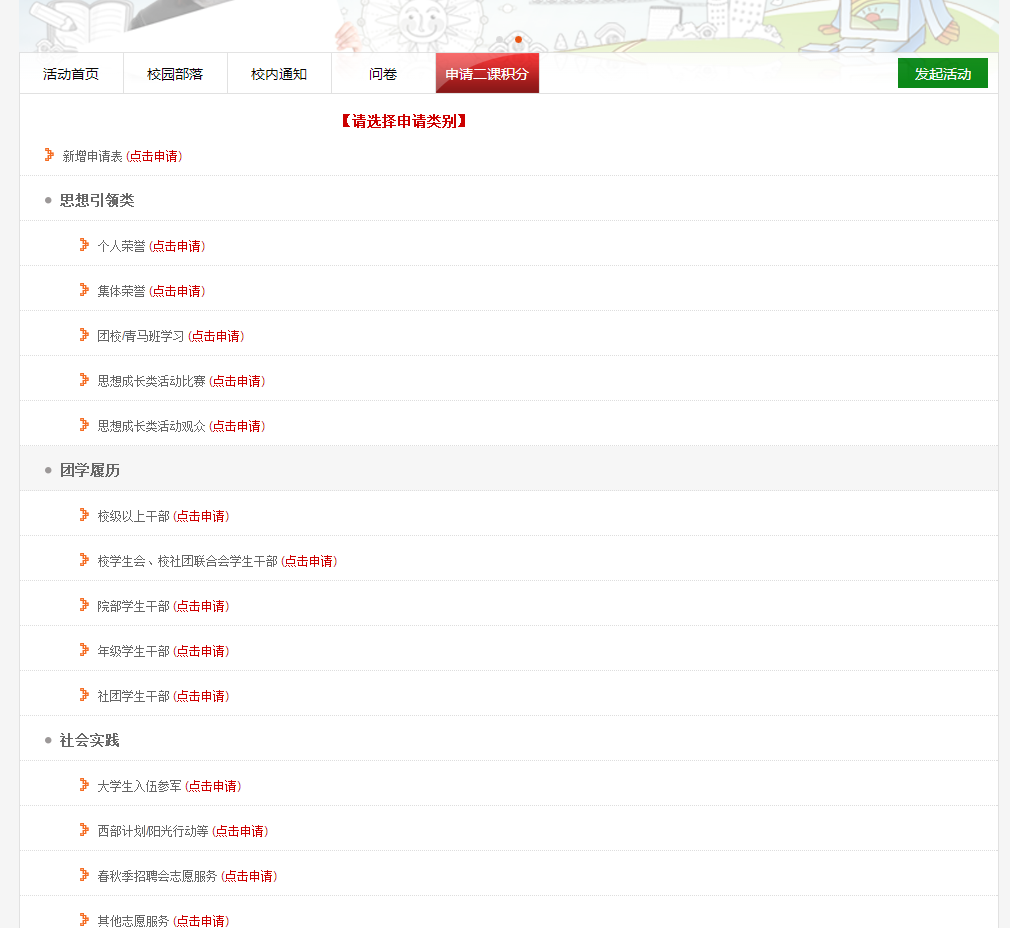Click the arrow icon beside 西部计划/阳光行动等
This screenshot has width=1010, height=928.
(84, 830)
